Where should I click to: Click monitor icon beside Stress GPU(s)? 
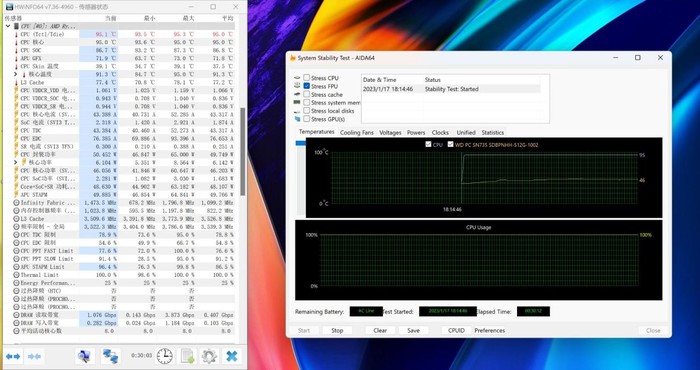(297, 119)
